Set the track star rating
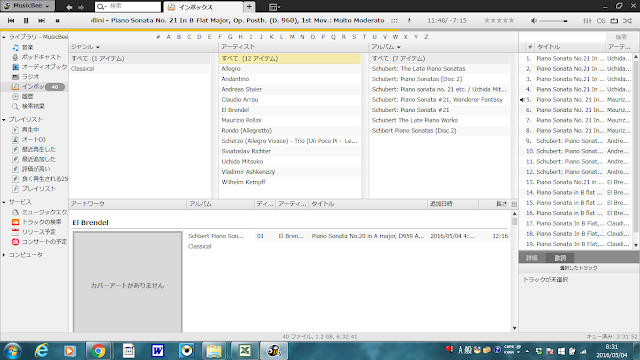 [x=499, y=20]
